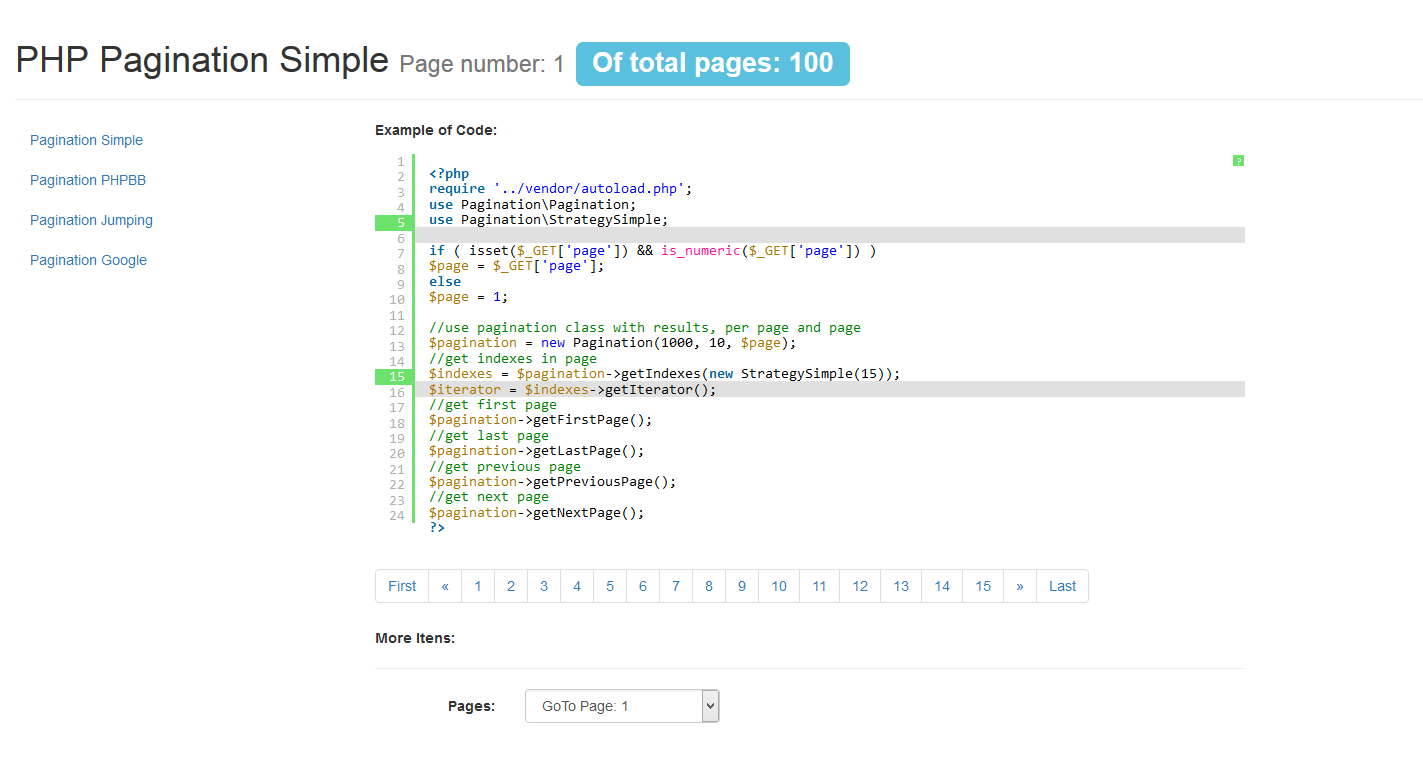Select page 15 in pagination
Image resolution: width=1423 pixels, height=774 pixels.
(x=983, y=586)
